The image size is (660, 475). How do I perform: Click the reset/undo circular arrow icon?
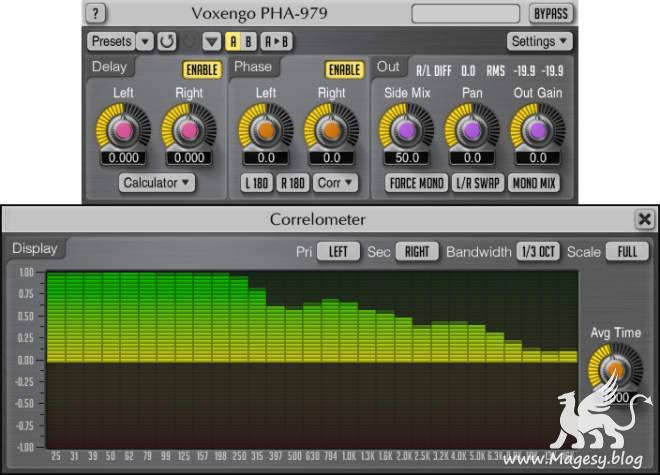pyautogui.click(x=167, y=41)
